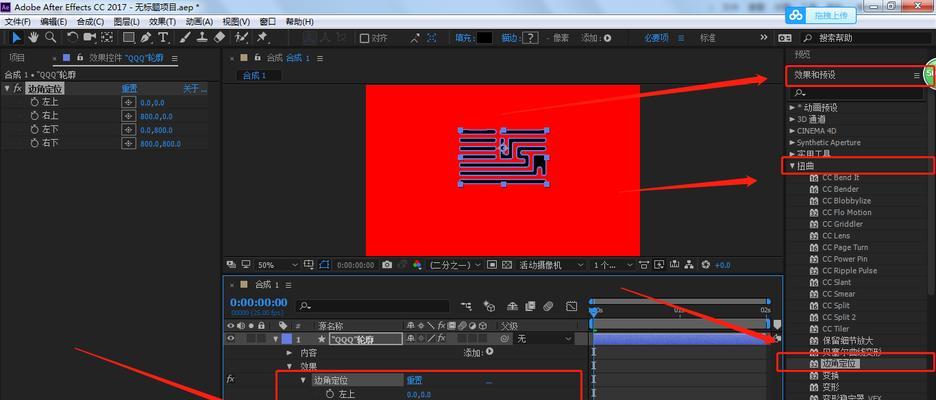This screenshot has height=400, width=936.
Task: Click the 拖拽上传 upload button
Action: coord(821,15)
